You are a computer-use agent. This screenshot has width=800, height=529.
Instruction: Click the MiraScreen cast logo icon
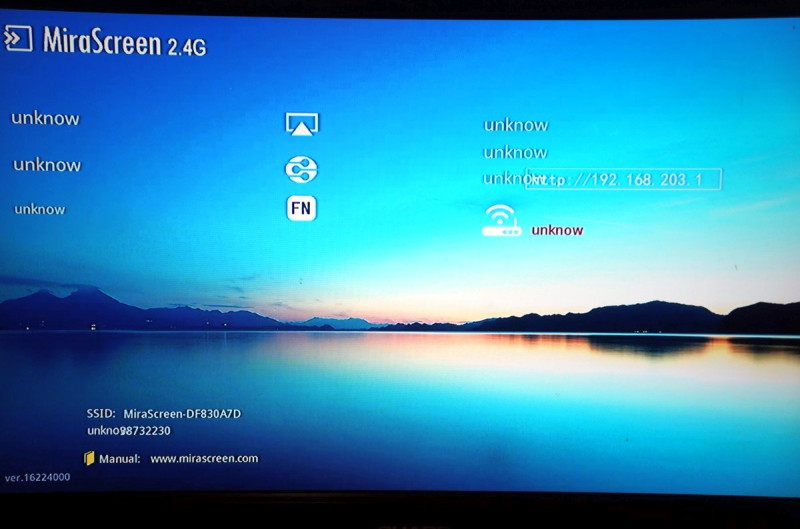[x=19, y=39]
